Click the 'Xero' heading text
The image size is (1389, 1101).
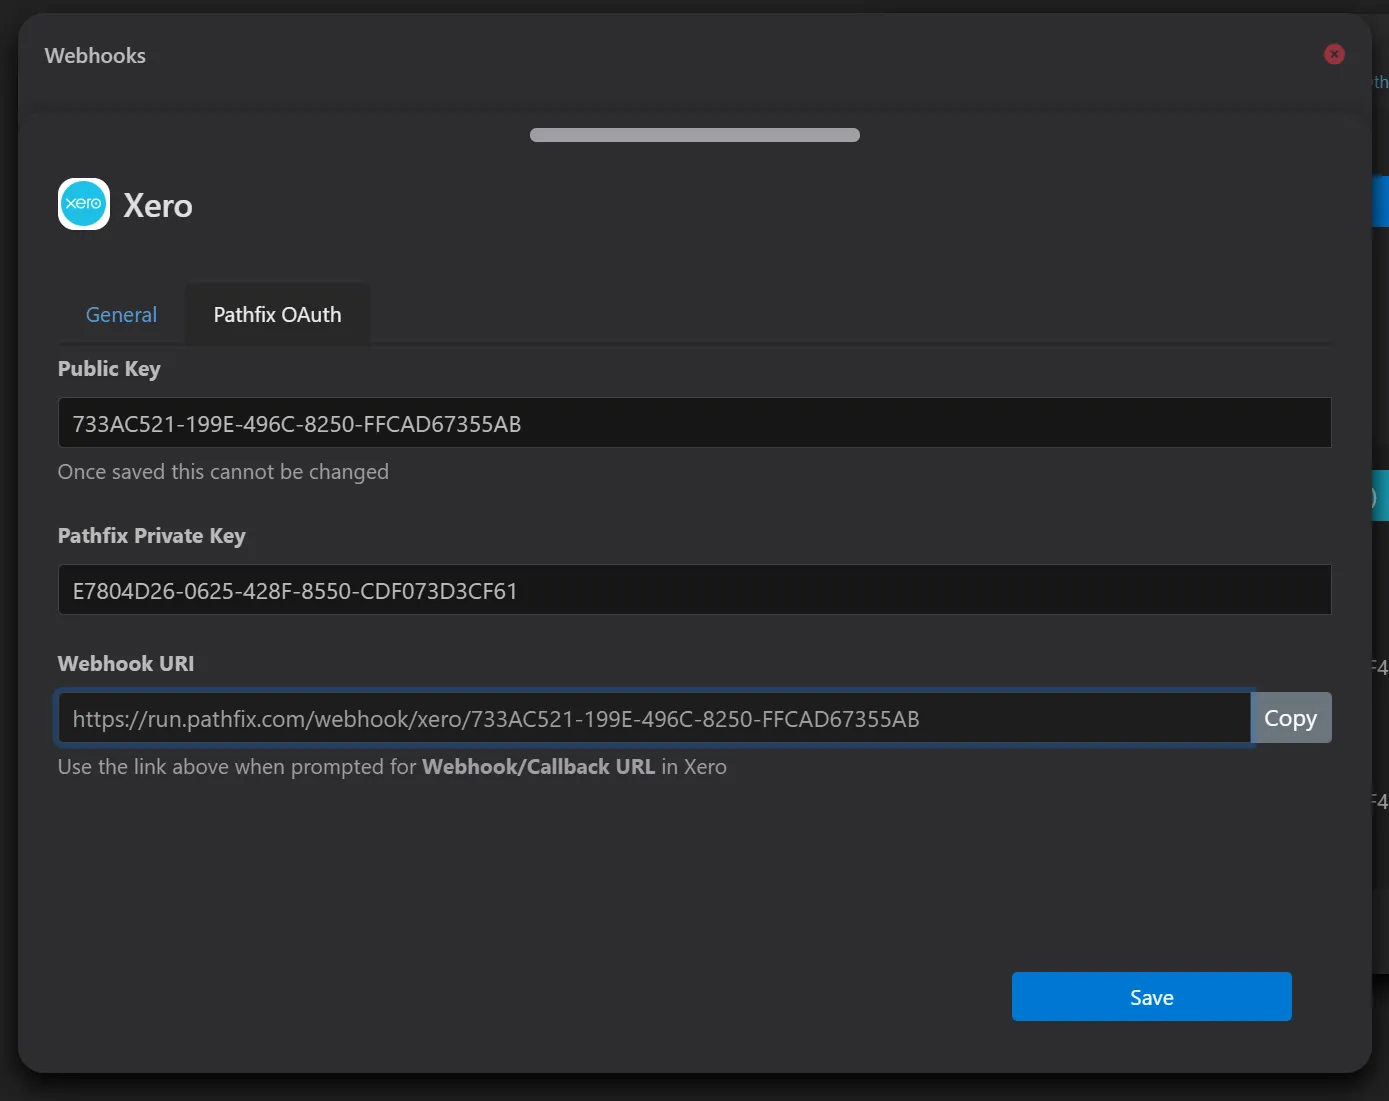coord(158,206)
